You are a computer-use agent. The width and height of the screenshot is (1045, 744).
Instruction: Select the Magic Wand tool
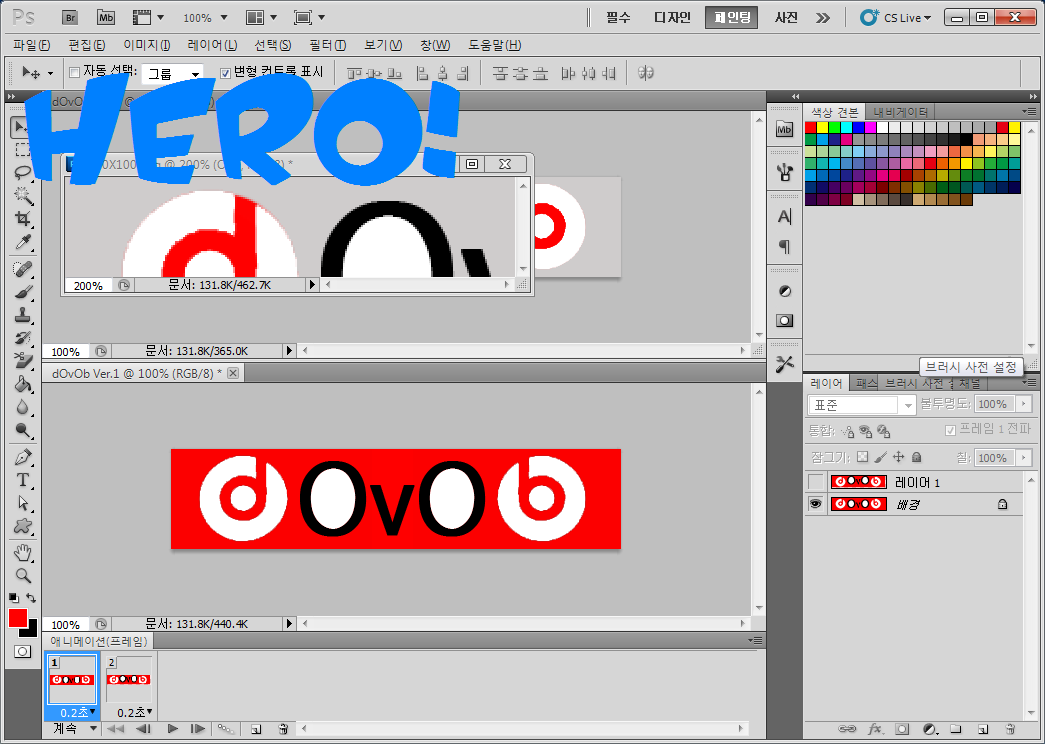click(23, 195)
